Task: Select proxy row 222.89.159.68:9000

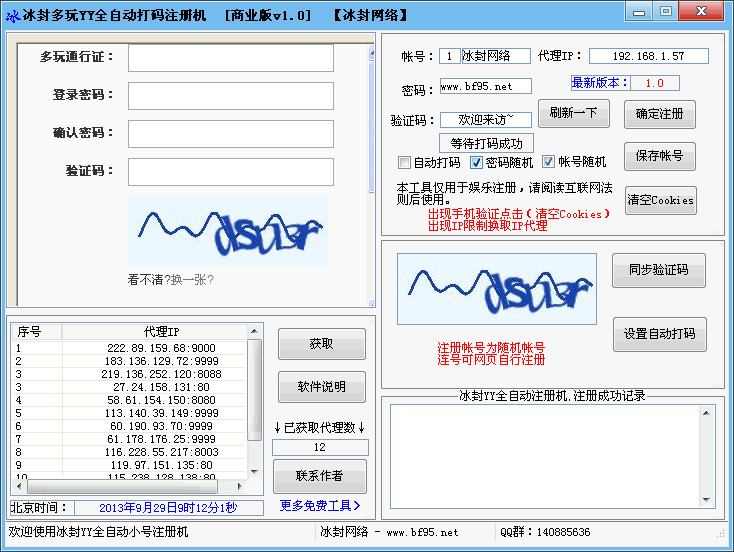Action: coord(129,348)
